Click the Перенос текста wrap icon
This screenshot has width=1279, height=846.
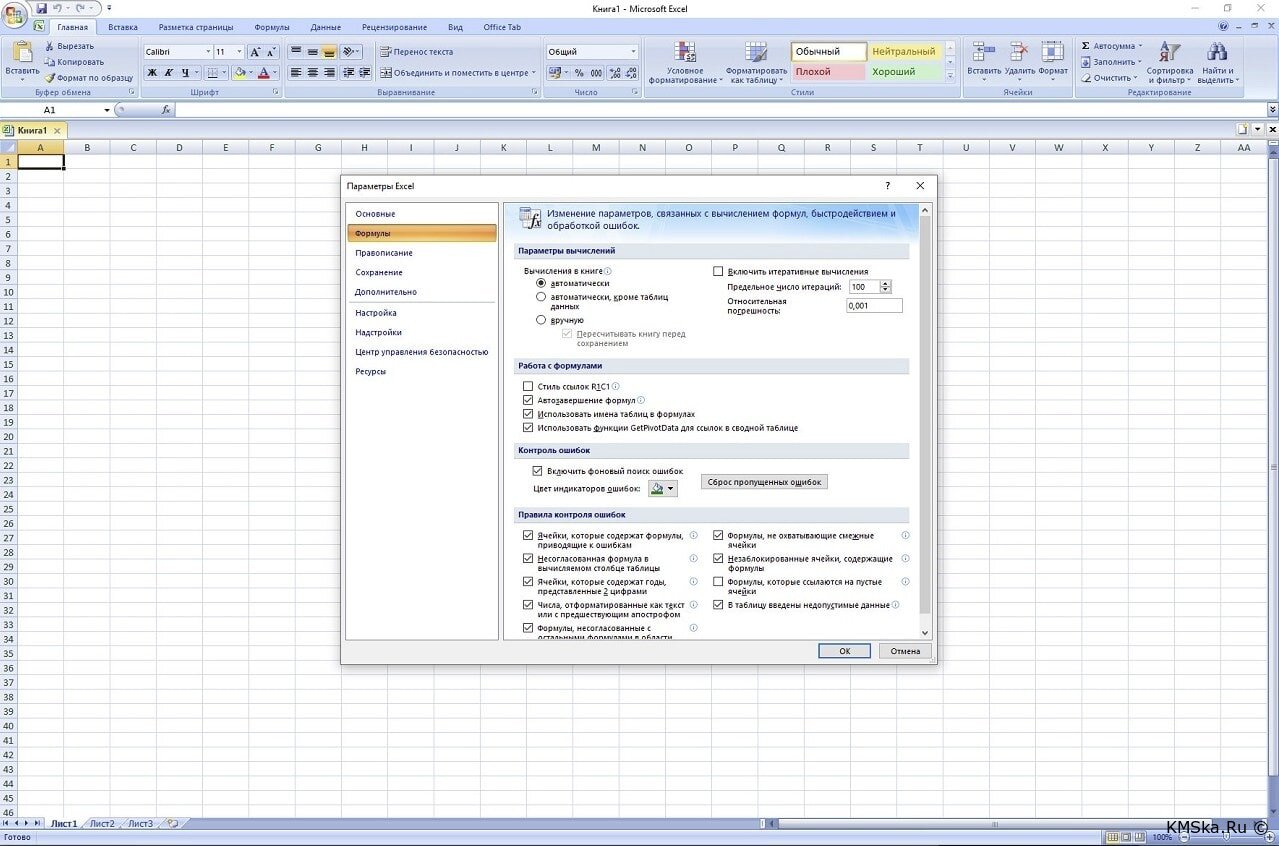(x=386, y=52)
